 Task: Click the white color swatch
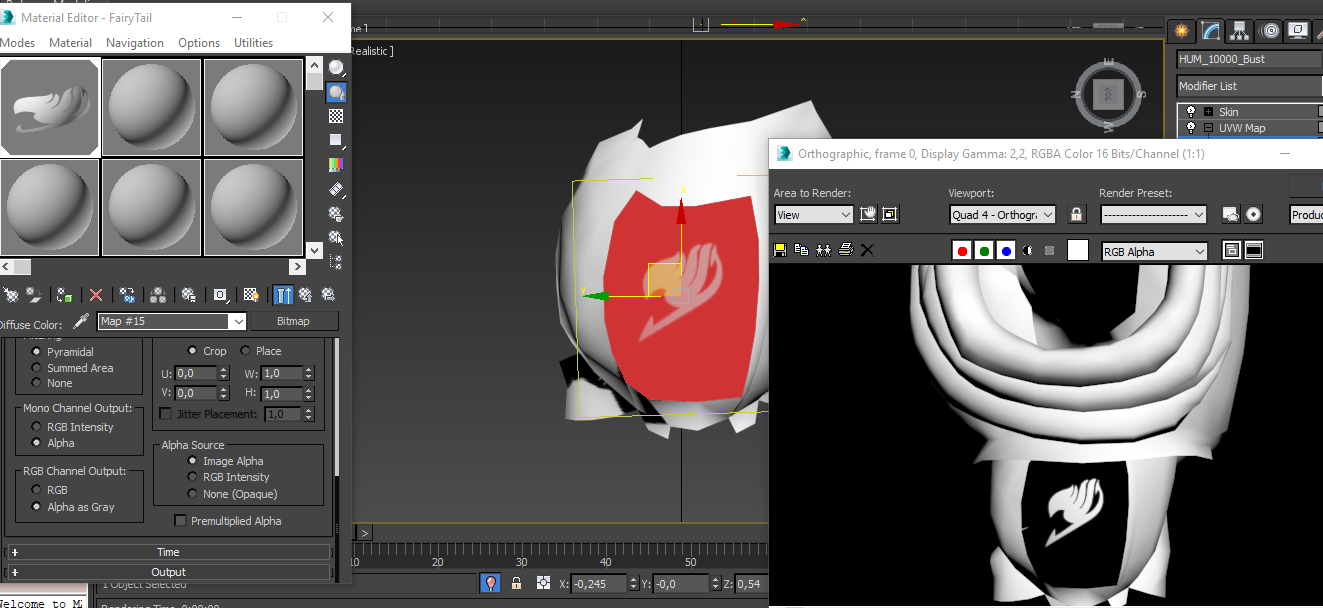click(1077, 251)
